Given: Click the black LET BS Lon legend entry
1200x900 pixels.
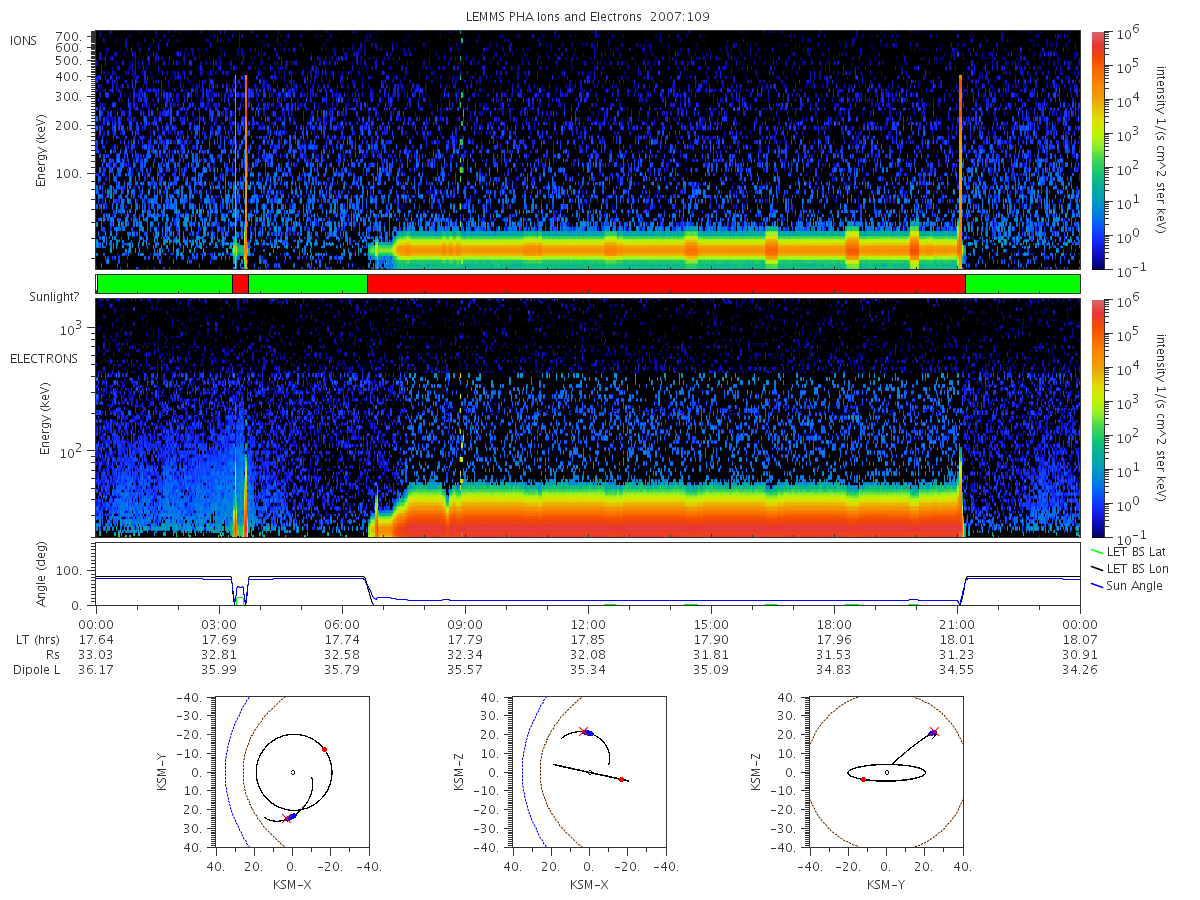Looking at the screenshot, I should [1127, 568].
